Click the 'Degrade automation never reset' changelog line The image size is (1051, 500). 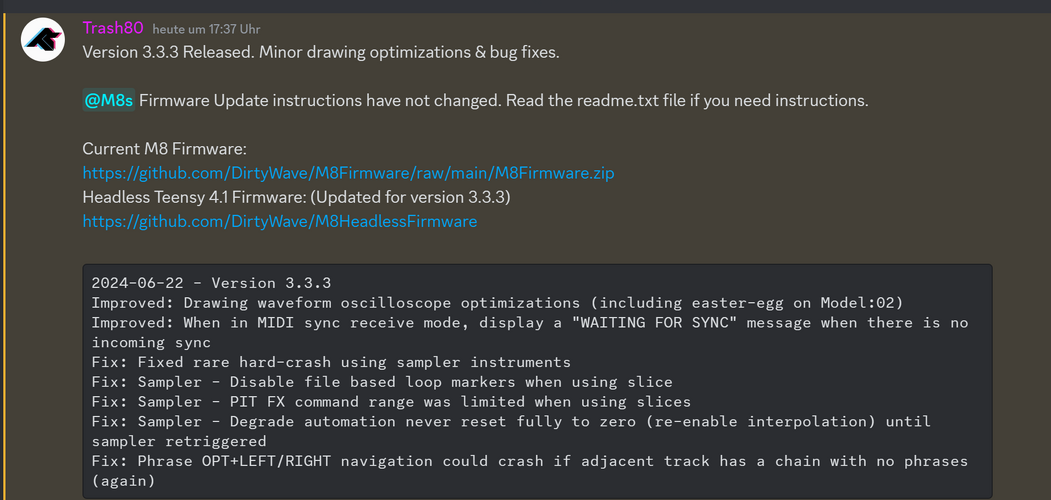click(x=510, y=421)
